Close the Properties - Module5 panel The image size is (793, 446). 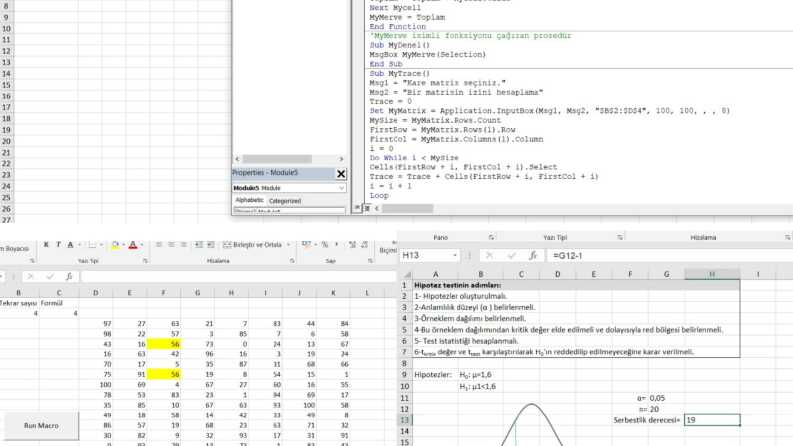(341, 174)
